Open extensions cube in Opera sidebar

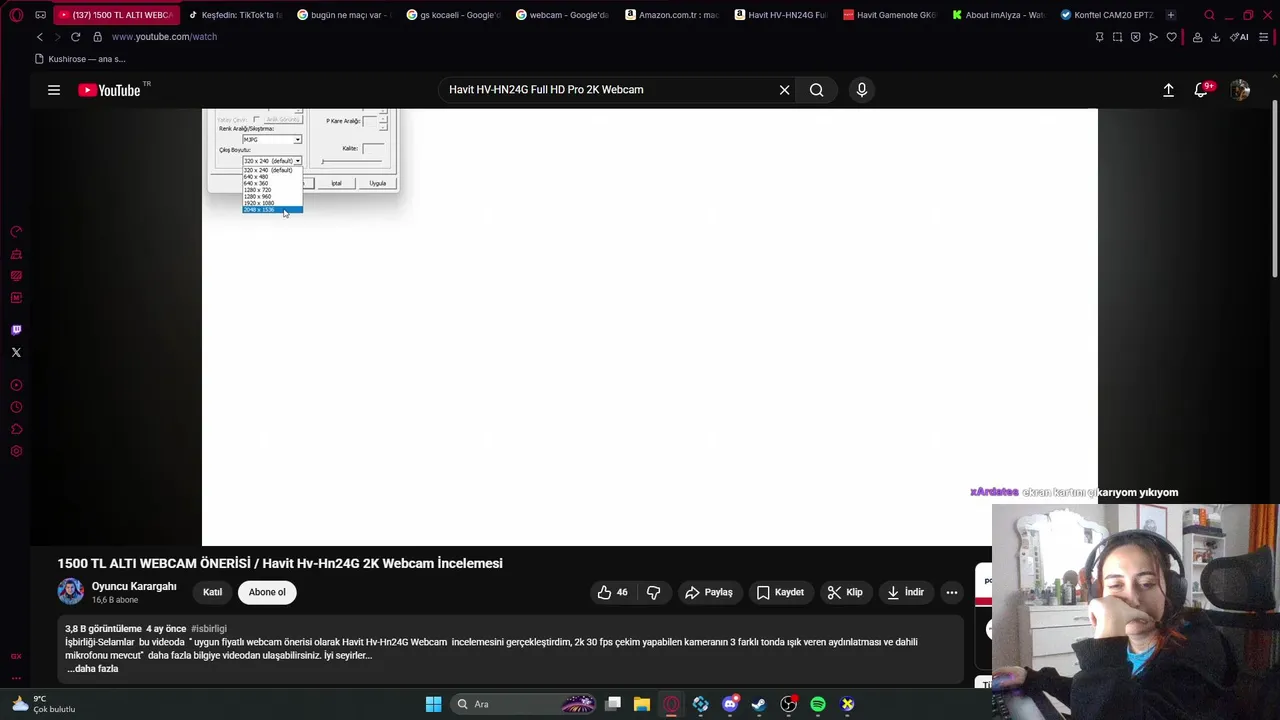[x=16, y=429]
